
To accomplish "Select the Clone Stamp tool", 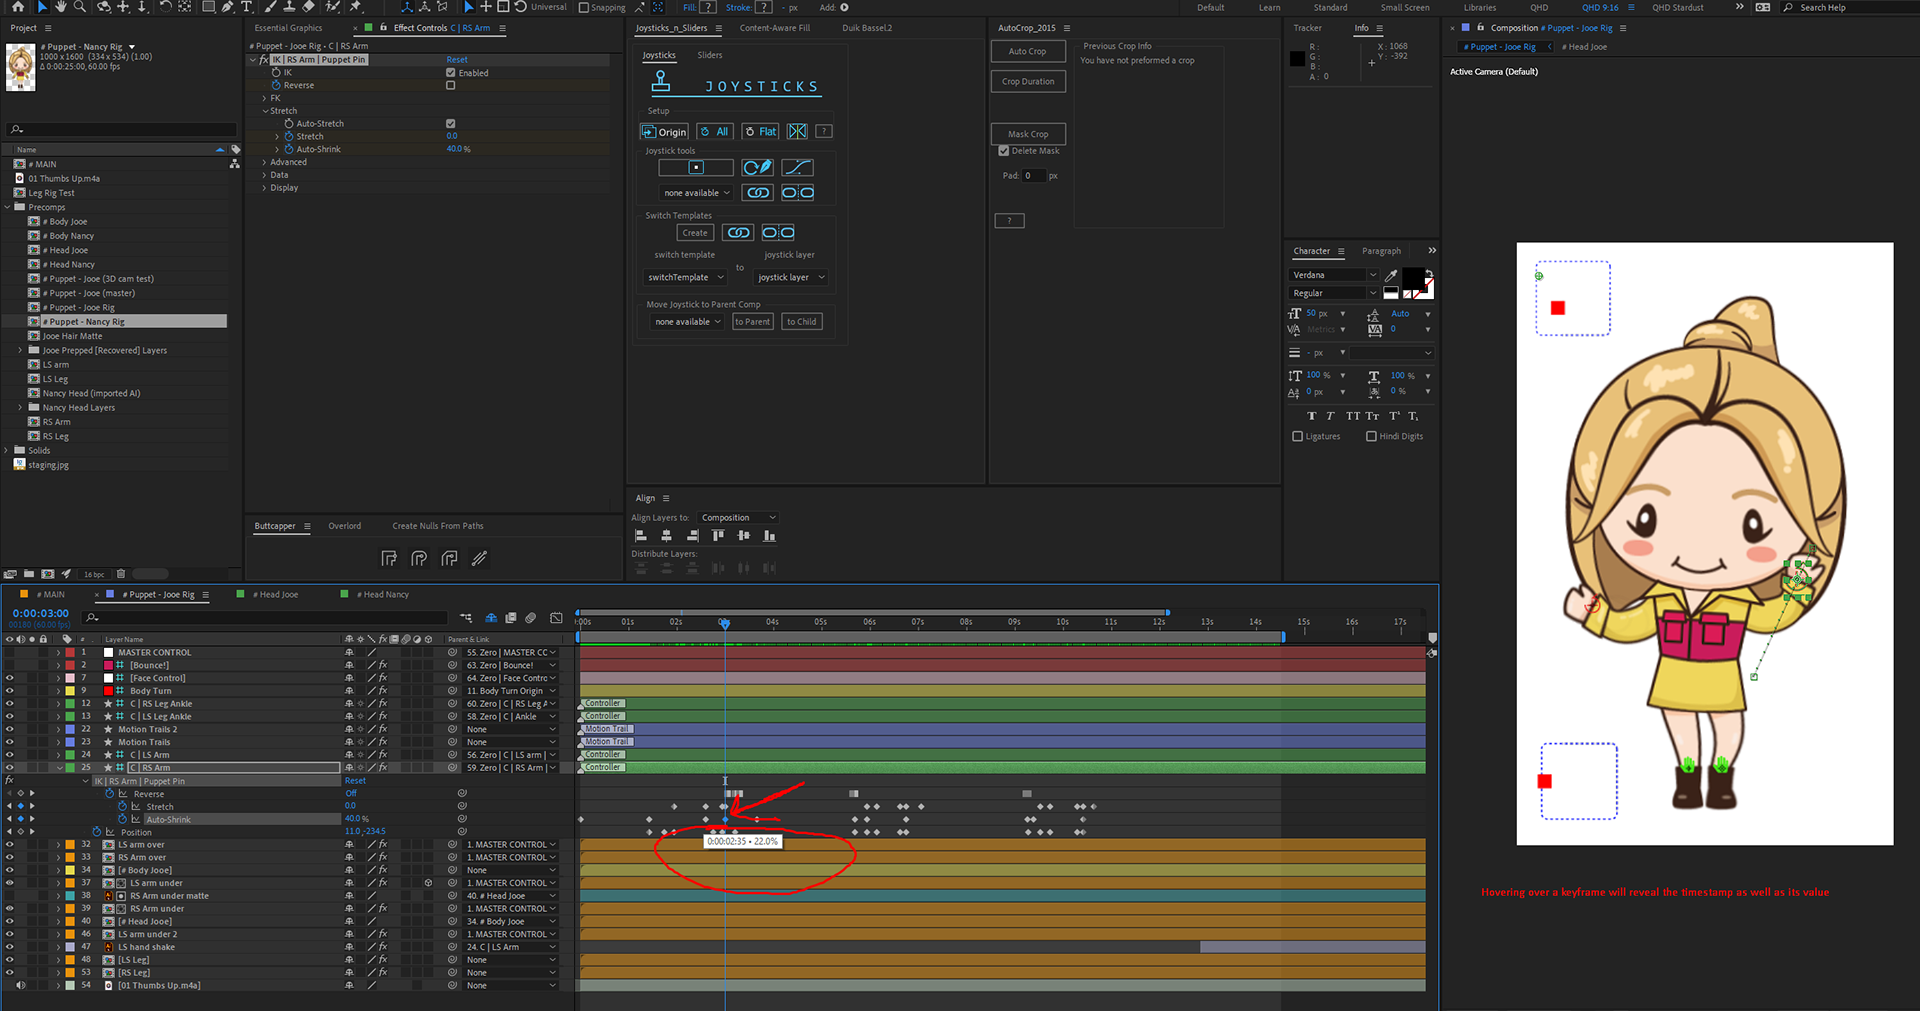I will coord(289,6).
